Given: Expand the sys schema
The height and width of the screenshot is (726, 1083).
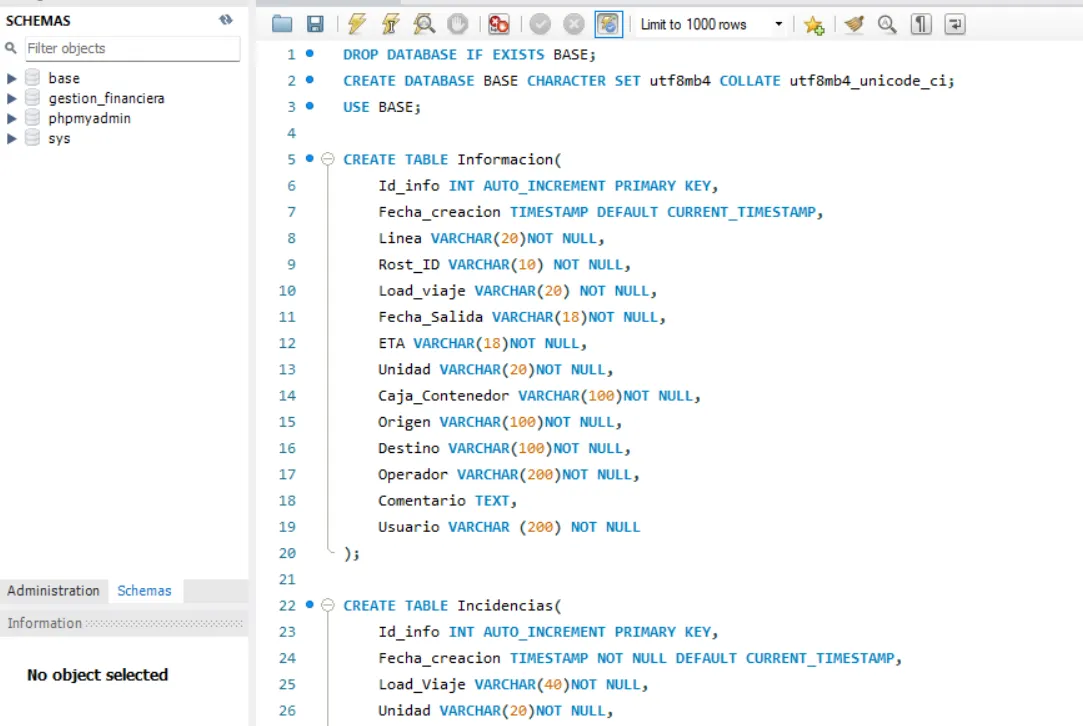Looking at the screenshot, I should 11,138.
